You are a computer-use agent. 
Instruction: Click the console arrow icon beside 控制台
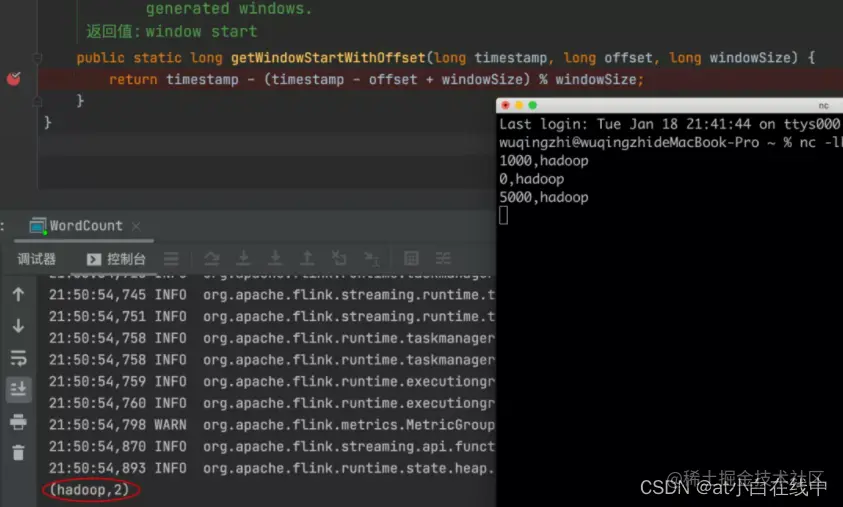pos(94,260)
